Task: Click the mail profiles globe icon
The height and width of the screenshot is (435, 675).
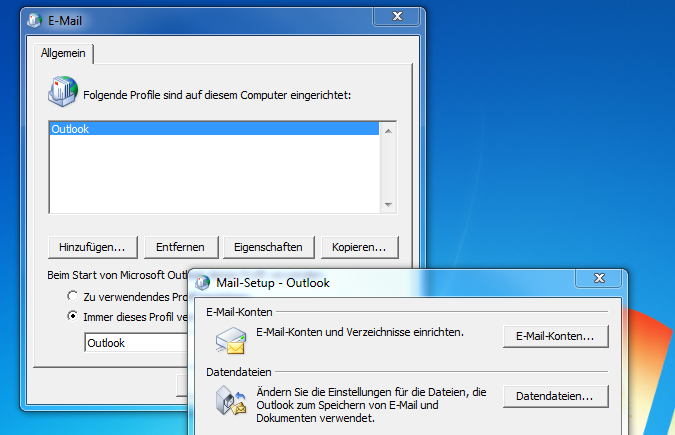Action: [63, 91]
